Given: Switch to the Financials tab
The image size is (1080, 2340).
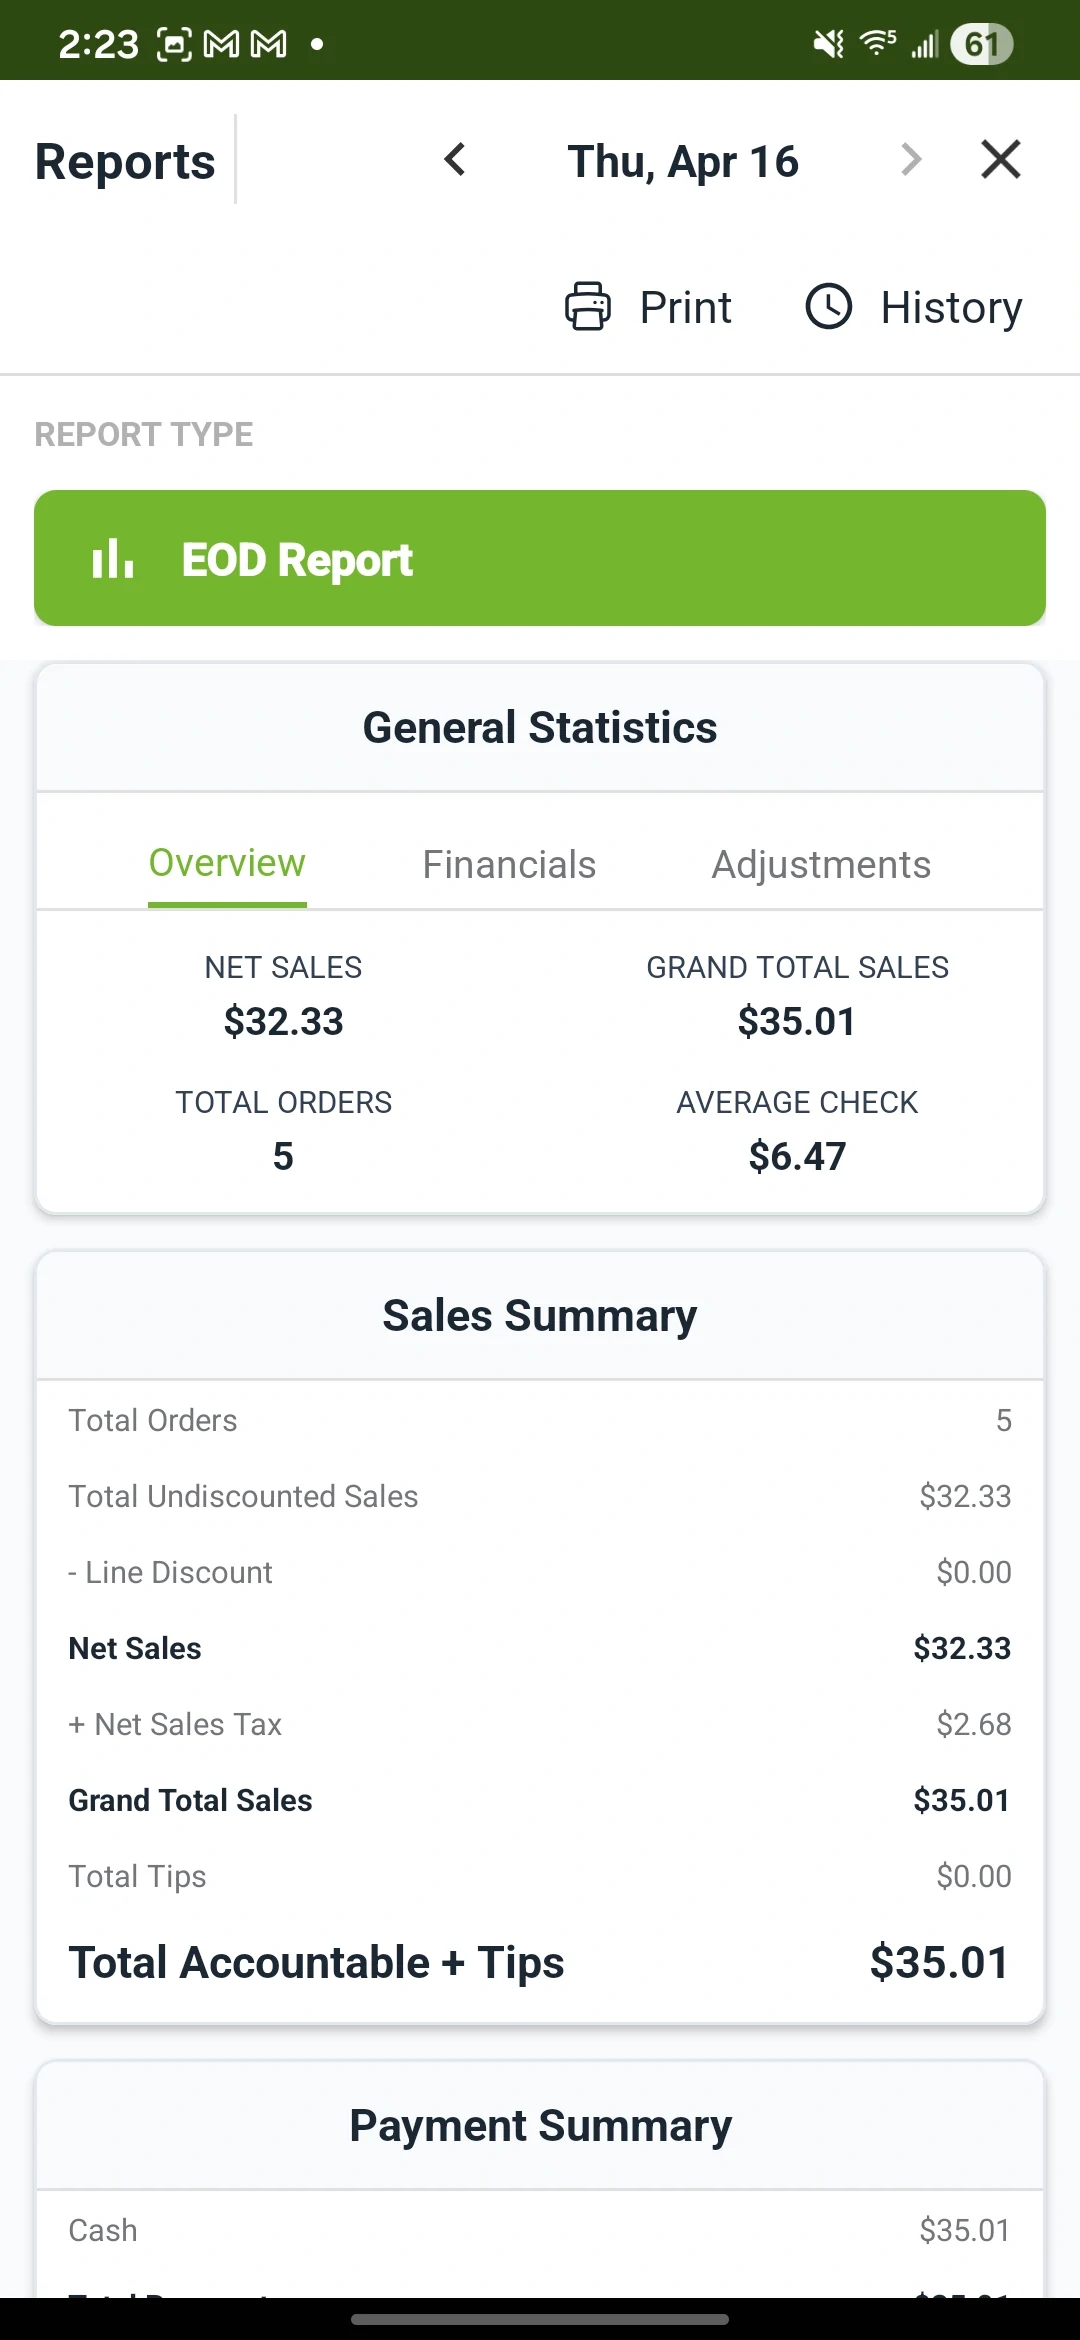Looking at the screenshot, I should [508, 864].
